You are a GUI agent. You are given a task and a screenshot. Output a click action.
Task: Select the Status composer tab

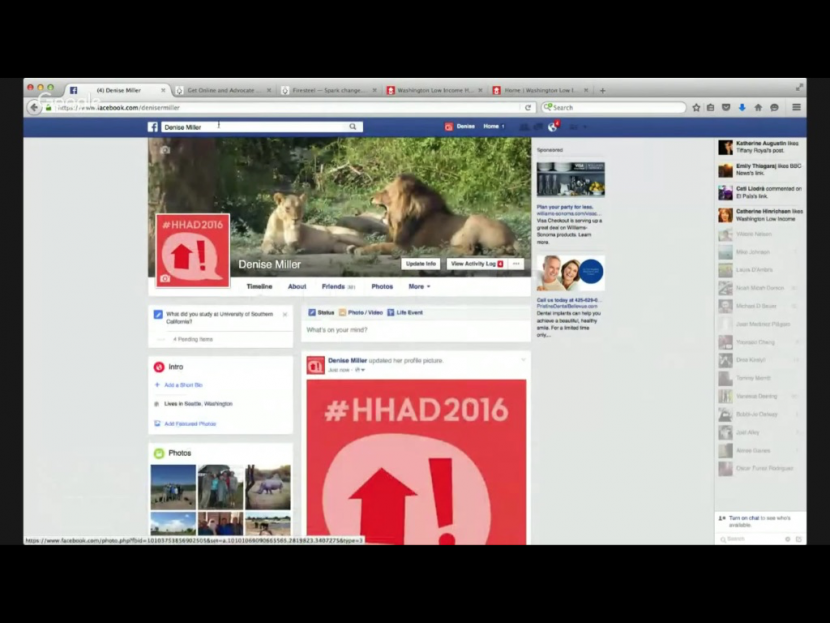tap(321, 313)
